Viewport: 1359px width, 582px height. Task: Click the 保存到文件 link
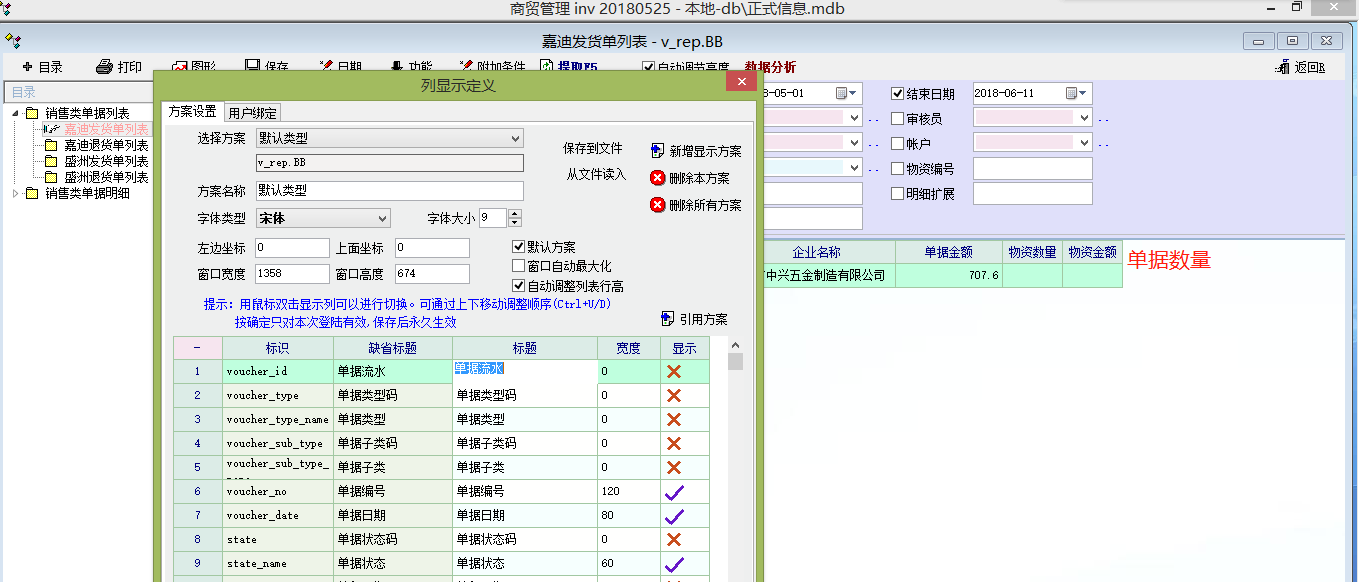click(x=593, y=148)
